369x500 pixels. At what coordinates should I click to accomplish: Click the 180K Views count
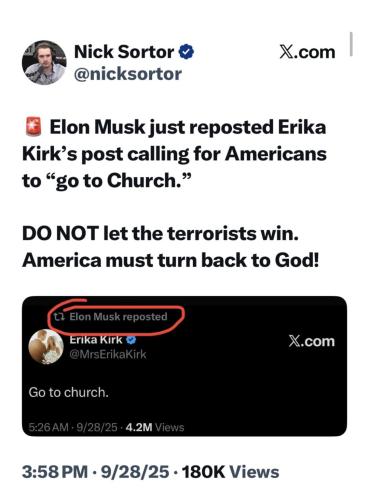(231, 472)
